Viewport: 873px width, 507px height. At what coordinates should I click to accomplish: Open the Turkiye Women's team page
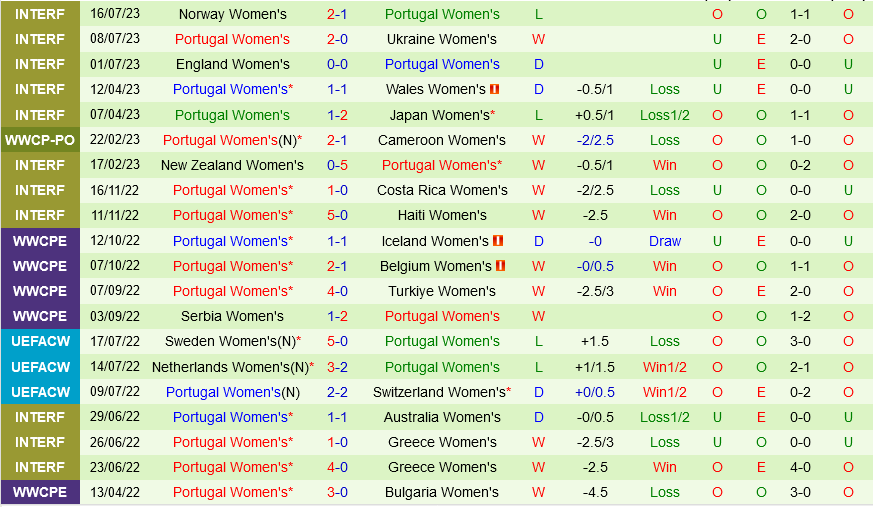[442, 291]
